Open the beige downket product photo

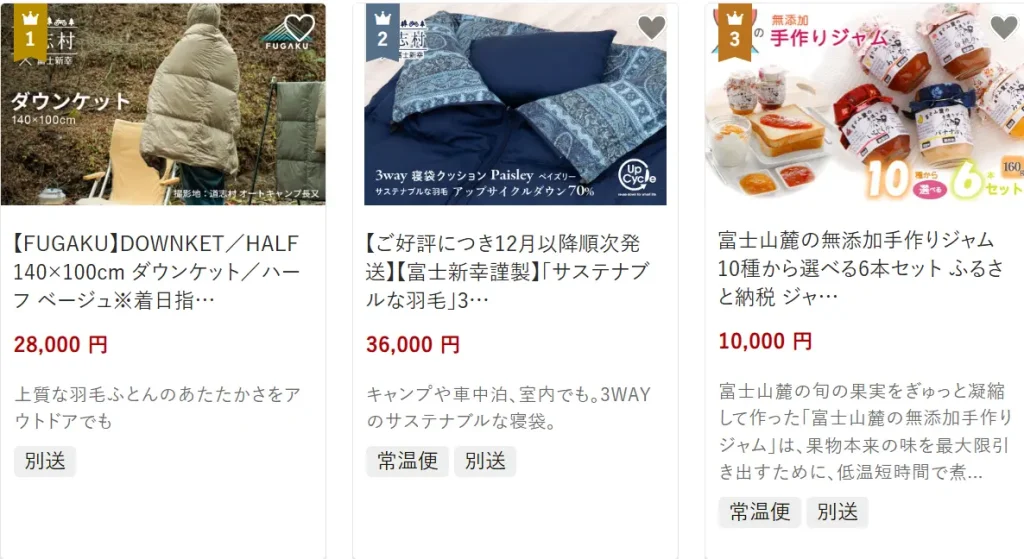point(163,104)
